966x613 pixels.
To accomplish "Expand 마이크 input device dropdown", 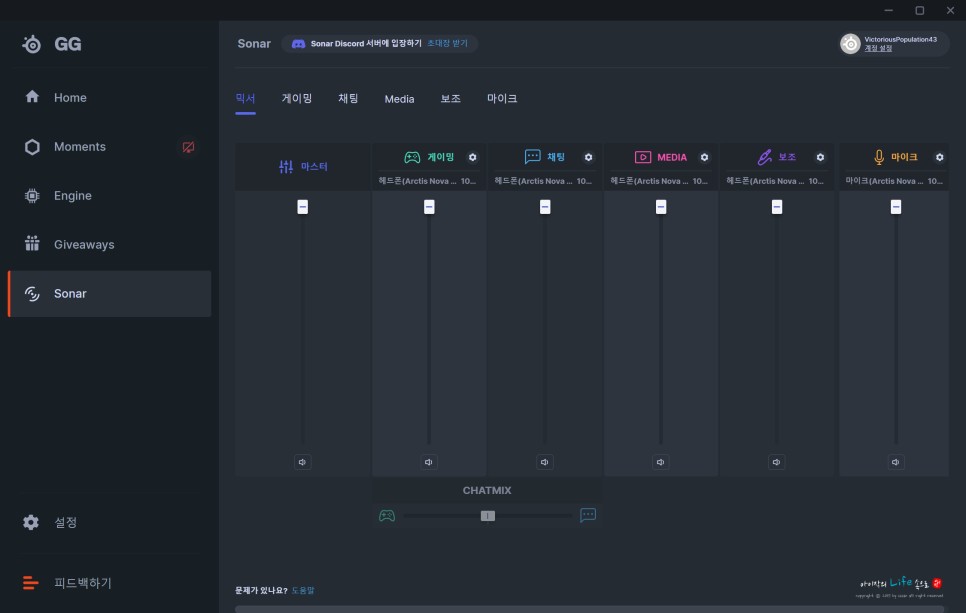I will pos(894,181).
